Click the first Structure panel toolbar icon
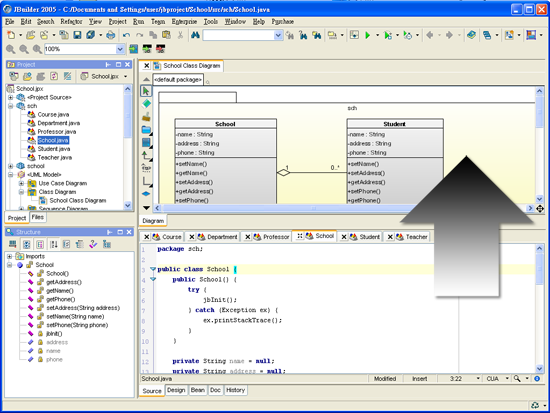Screen dimensions: 550x413 pos(13,244)
